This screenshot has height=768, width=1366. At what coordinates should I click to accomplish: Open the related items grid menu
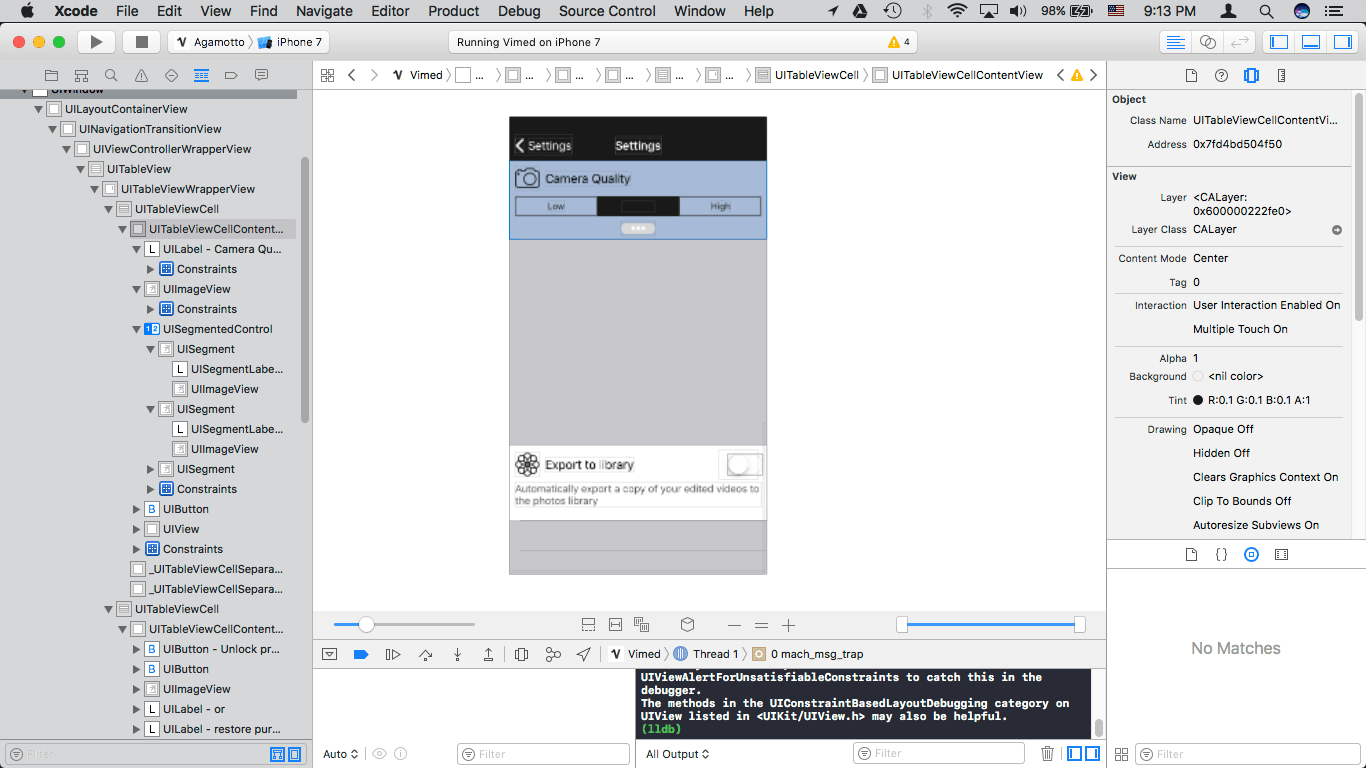click(x=327, y=75)
